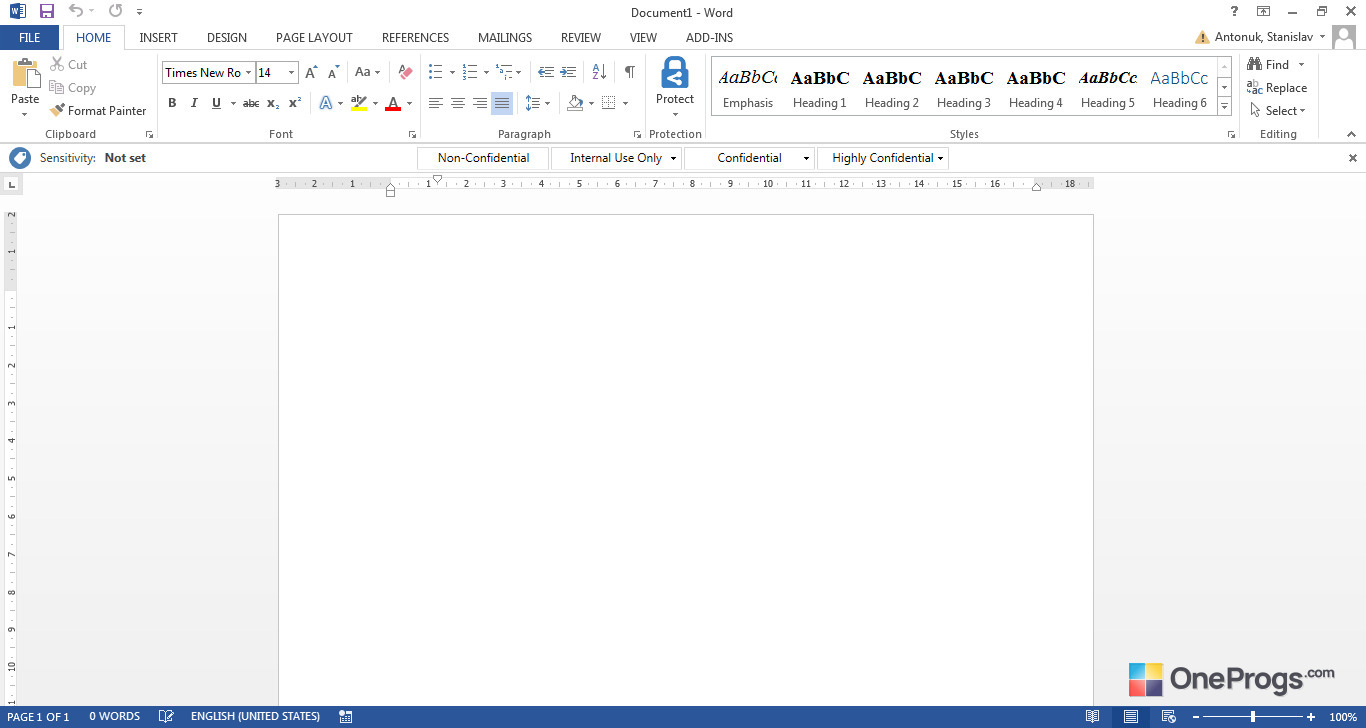Undo the last action
This screenshot has width=1366, height=728.
click(x=76, y=12)
